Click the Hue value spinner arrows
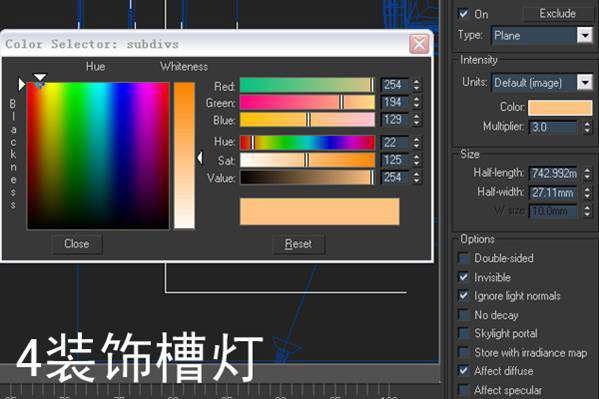This screenshot has width=599, height=399. (416, 143)
